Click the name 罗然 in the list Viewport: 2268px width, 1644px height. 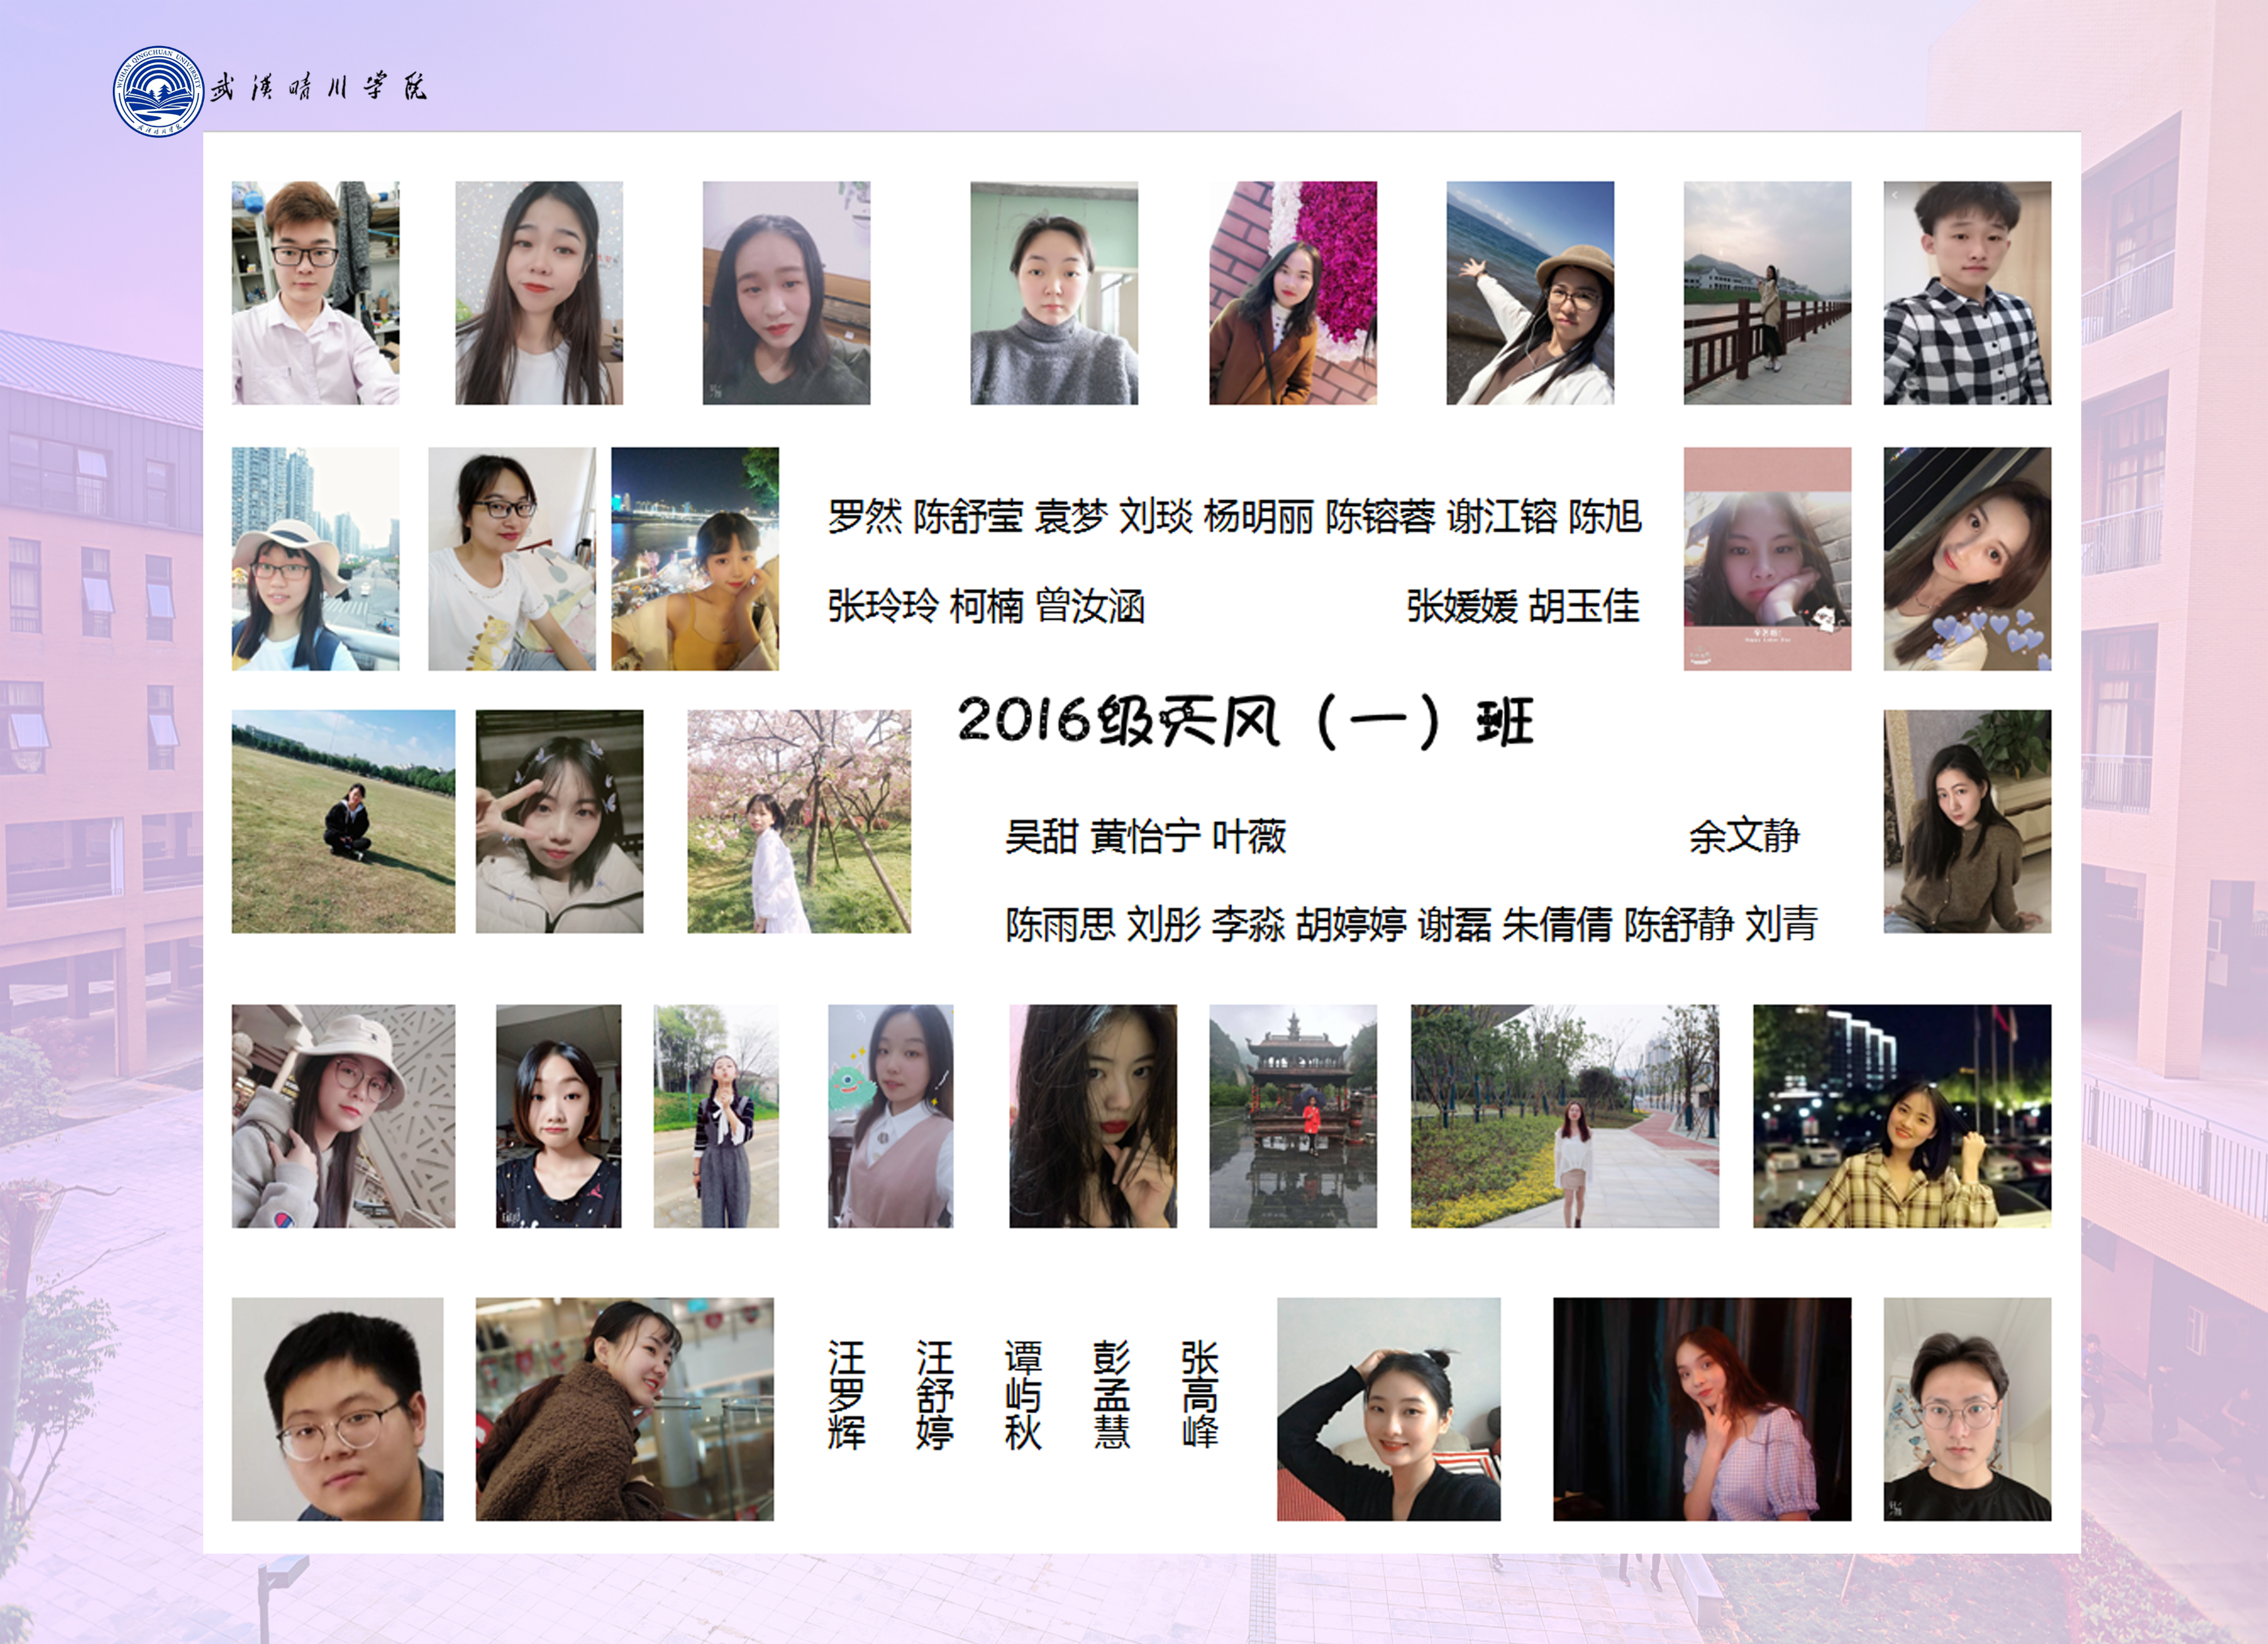tap(865, 517)
